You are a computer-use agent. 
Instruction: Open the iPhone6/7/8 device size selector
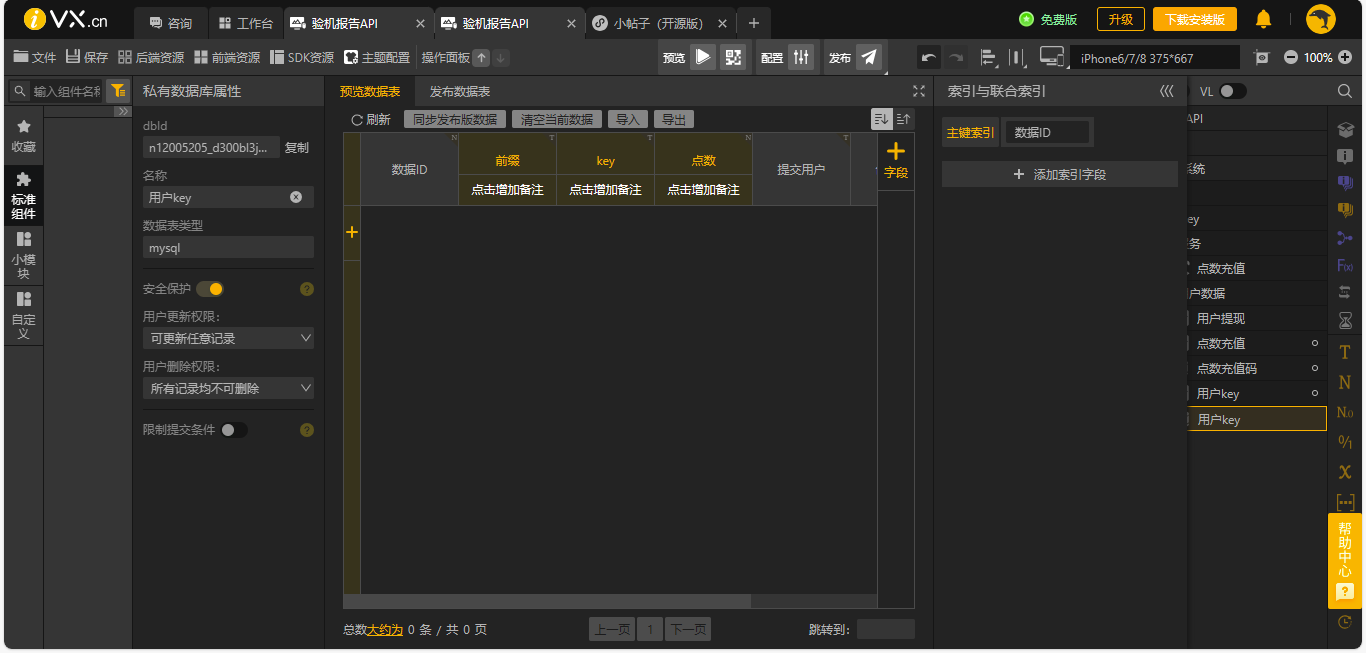[1154, 58]
